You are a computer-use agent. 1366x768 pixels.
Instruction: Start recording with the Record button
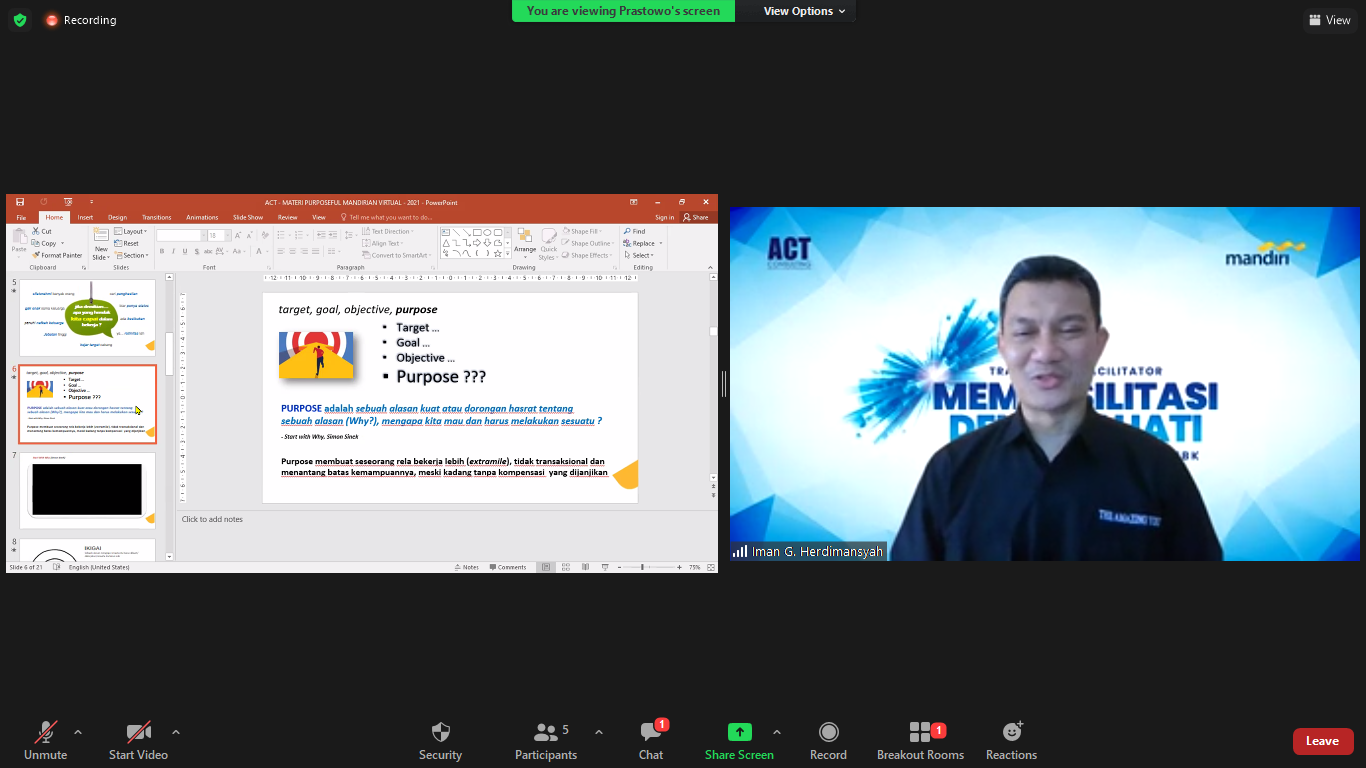click(828, 732)
